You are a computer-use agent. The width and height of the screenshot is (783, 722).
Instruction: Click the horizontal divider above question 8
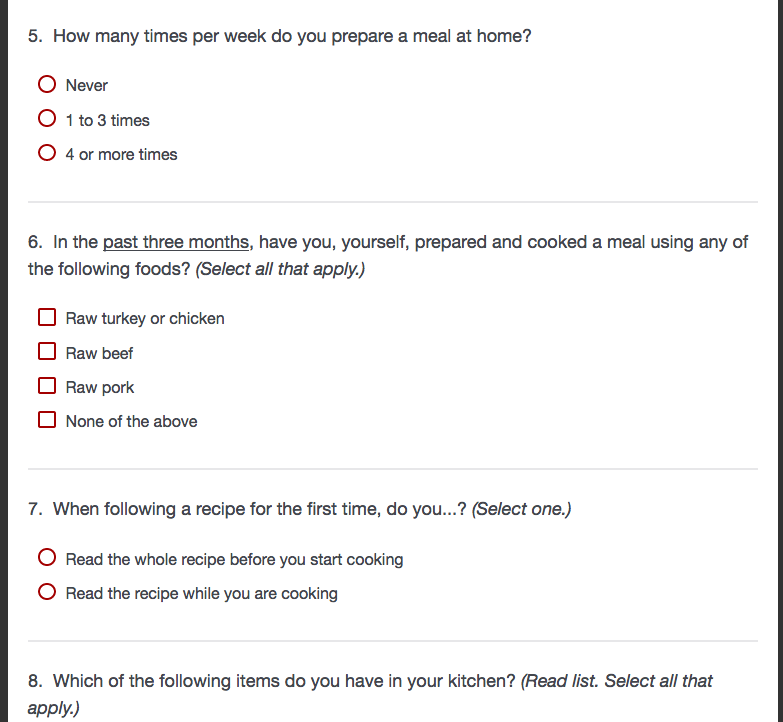tap(393, 641)
